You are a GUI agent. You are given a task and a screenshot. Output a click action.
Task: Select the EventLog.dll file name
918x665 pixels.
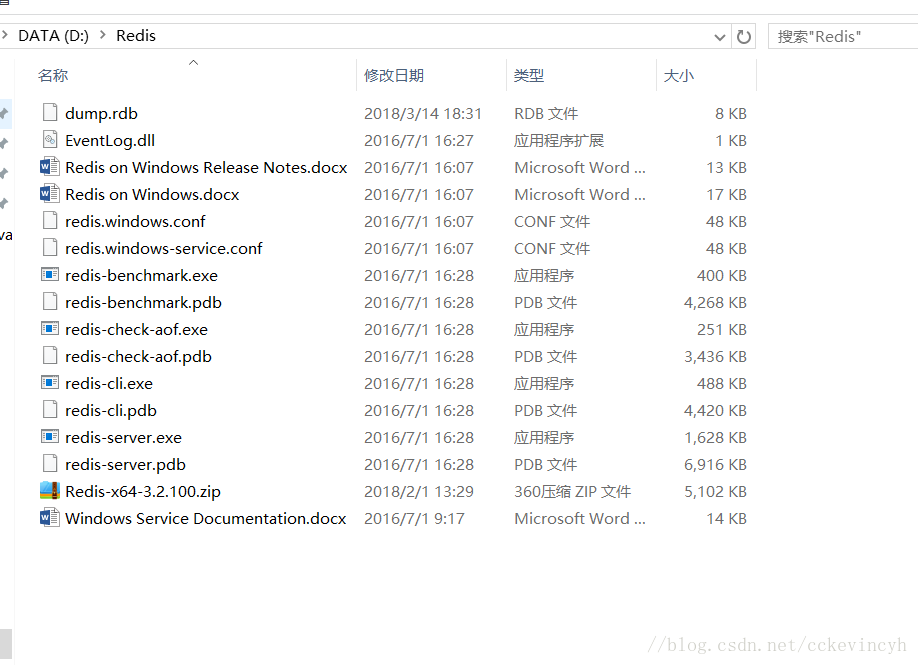point(110,140)
